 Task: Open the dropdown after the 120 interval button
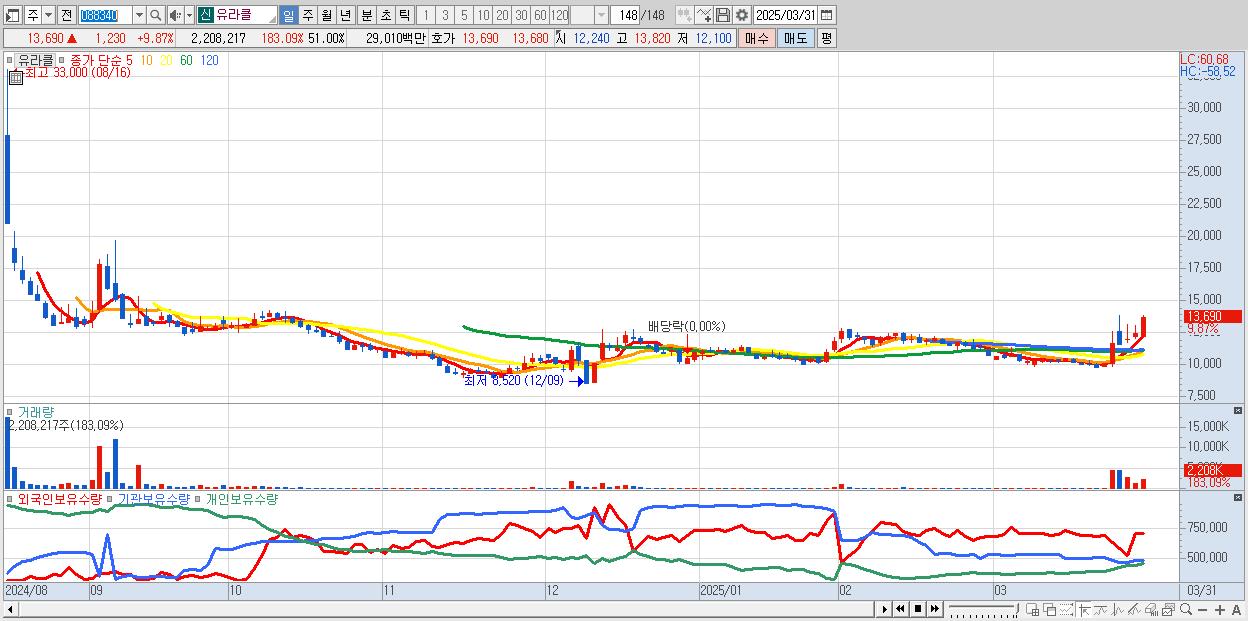tap(601, 15)
